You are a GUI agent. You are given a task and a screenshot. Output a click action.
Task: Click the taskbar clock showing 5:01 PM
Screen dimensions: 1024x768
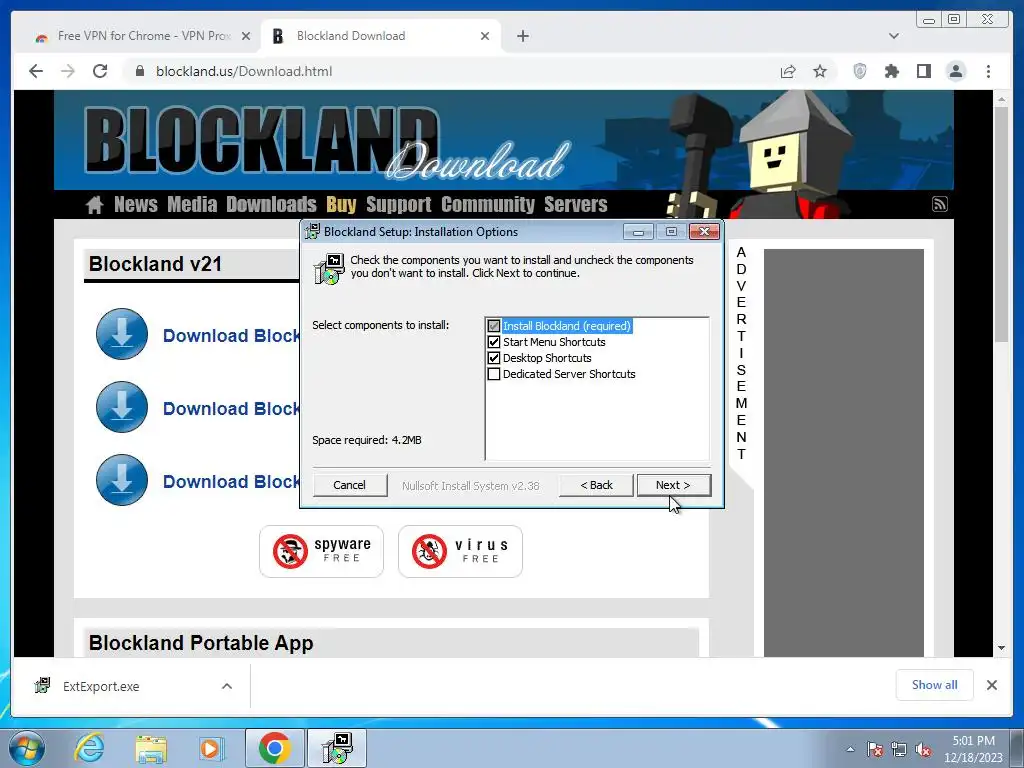point(973,749)
